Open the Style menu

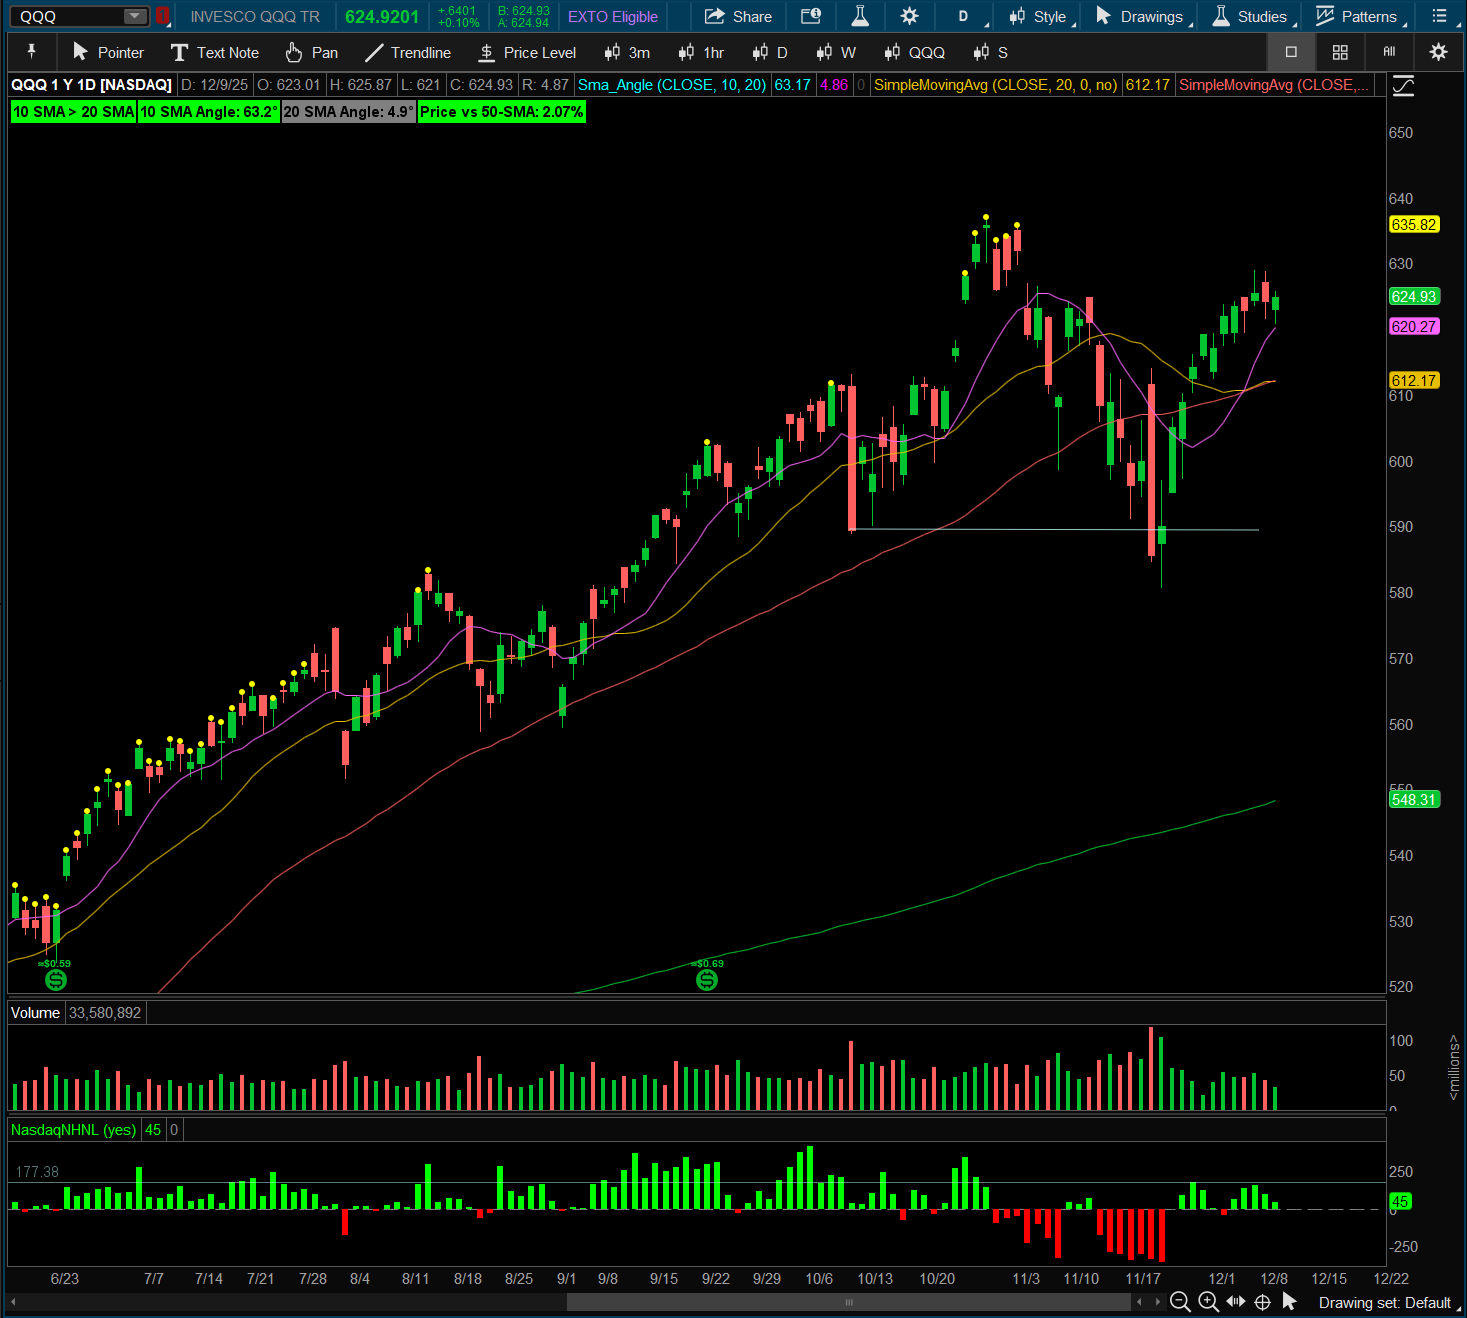click(1040, 16)
